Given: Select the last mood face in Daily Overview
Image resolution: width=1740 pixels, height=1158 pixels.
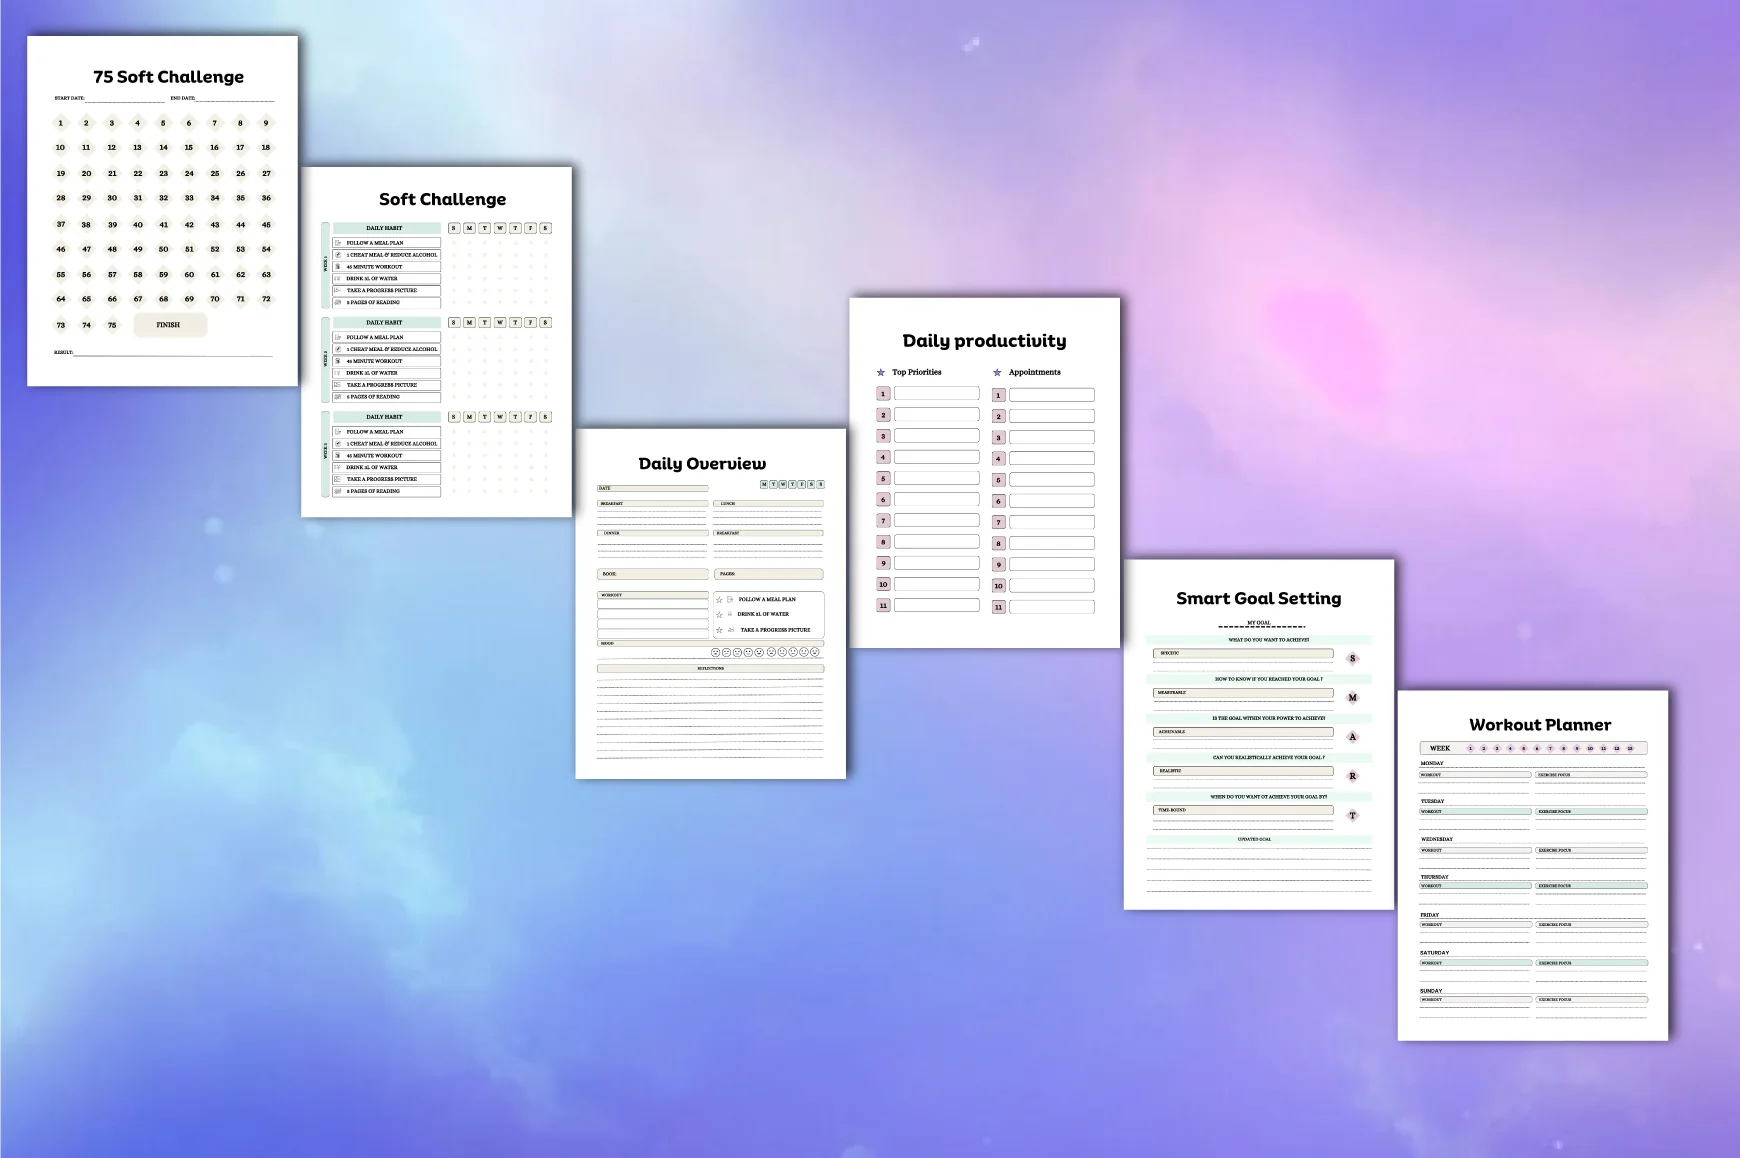Looking at the screenshot, I should (x=815, y=652).
